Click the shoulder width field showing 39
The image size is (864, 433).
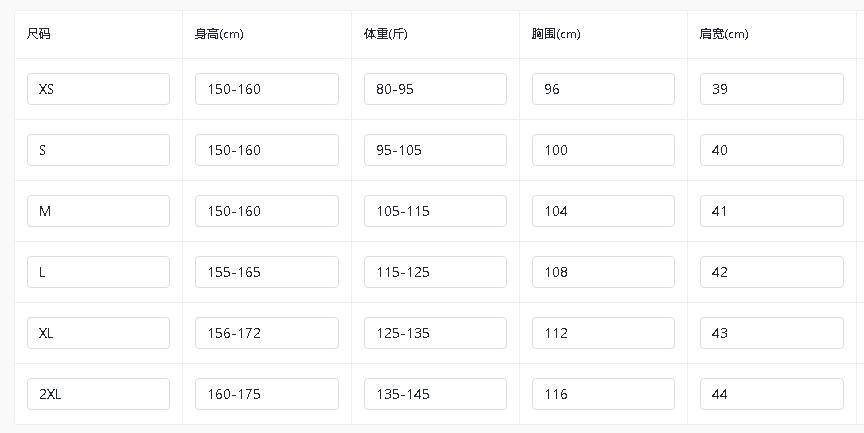[771, 89]
